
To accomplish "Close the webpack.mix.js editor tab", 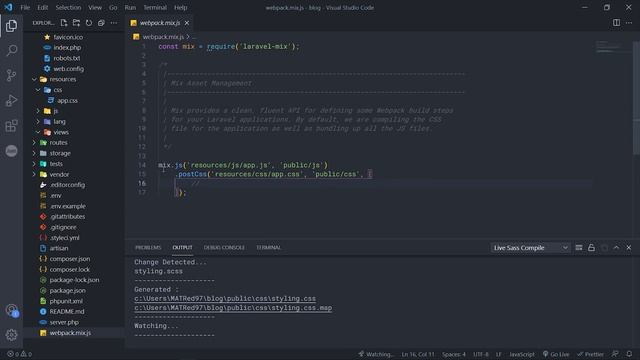I will (187, 23).
